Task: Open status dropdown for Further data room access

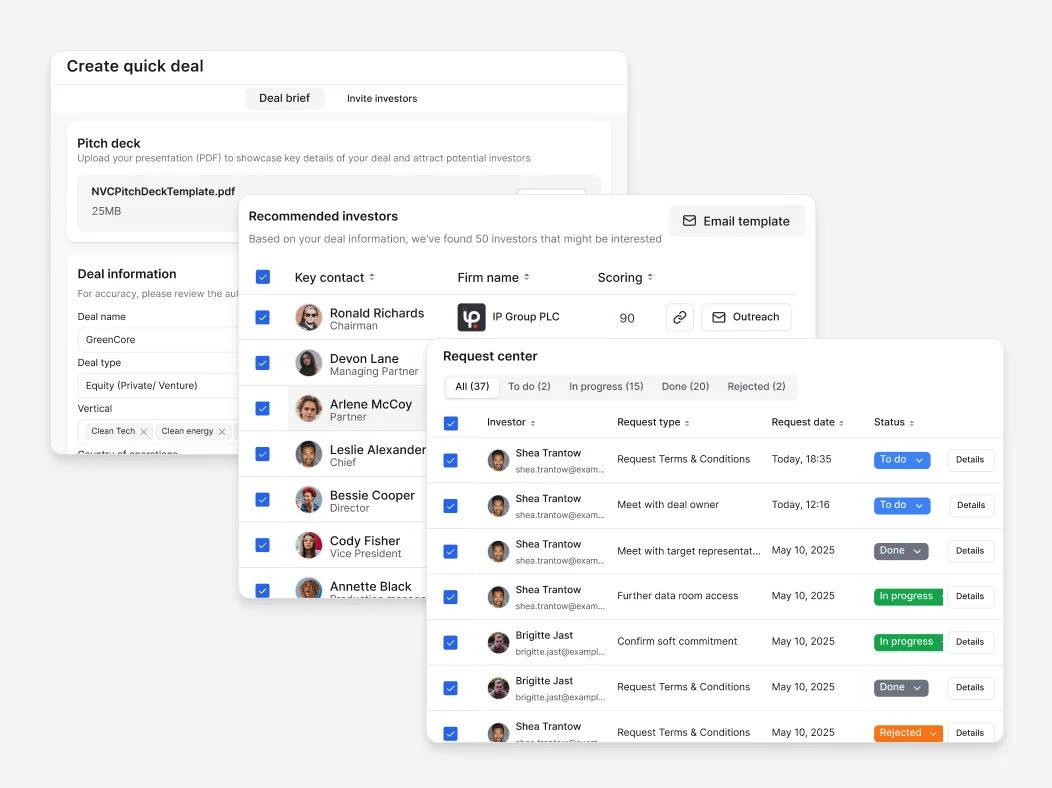Action: coord(908,596)
